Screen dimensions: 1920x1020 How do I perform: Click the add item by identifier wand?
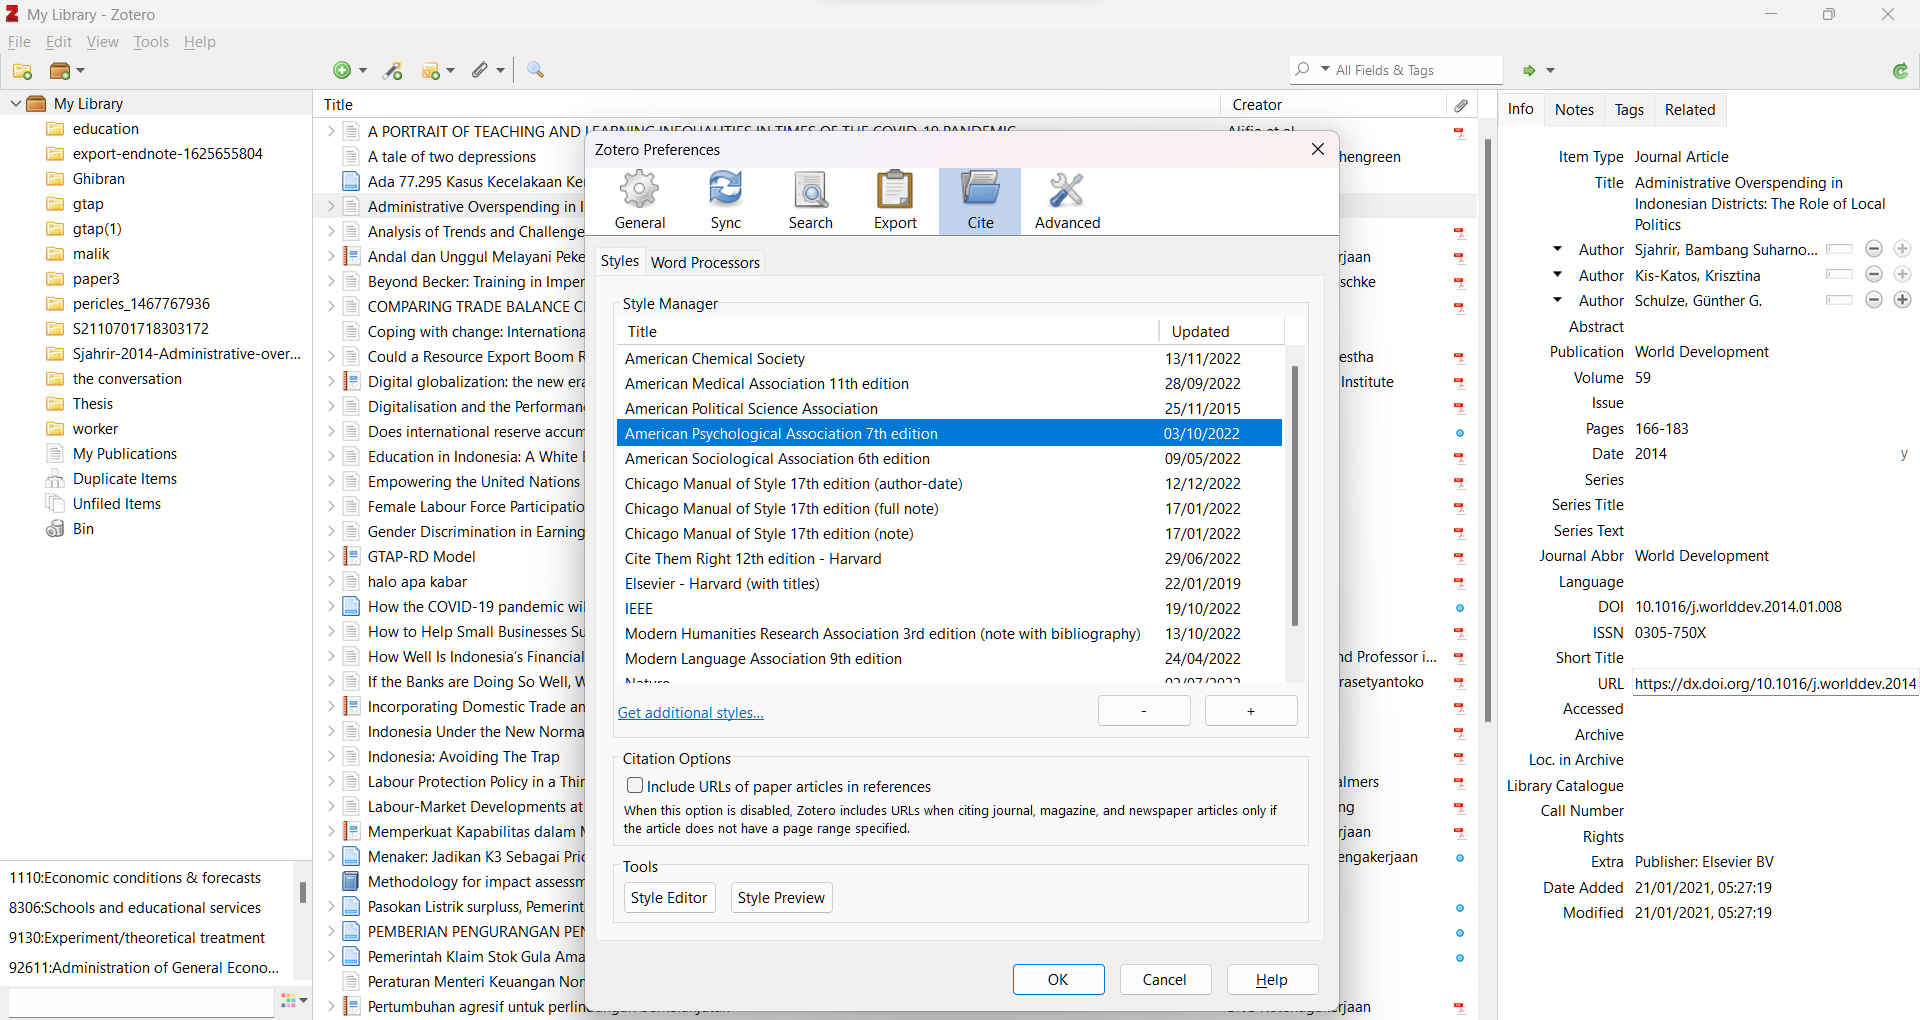click(393, 71)
